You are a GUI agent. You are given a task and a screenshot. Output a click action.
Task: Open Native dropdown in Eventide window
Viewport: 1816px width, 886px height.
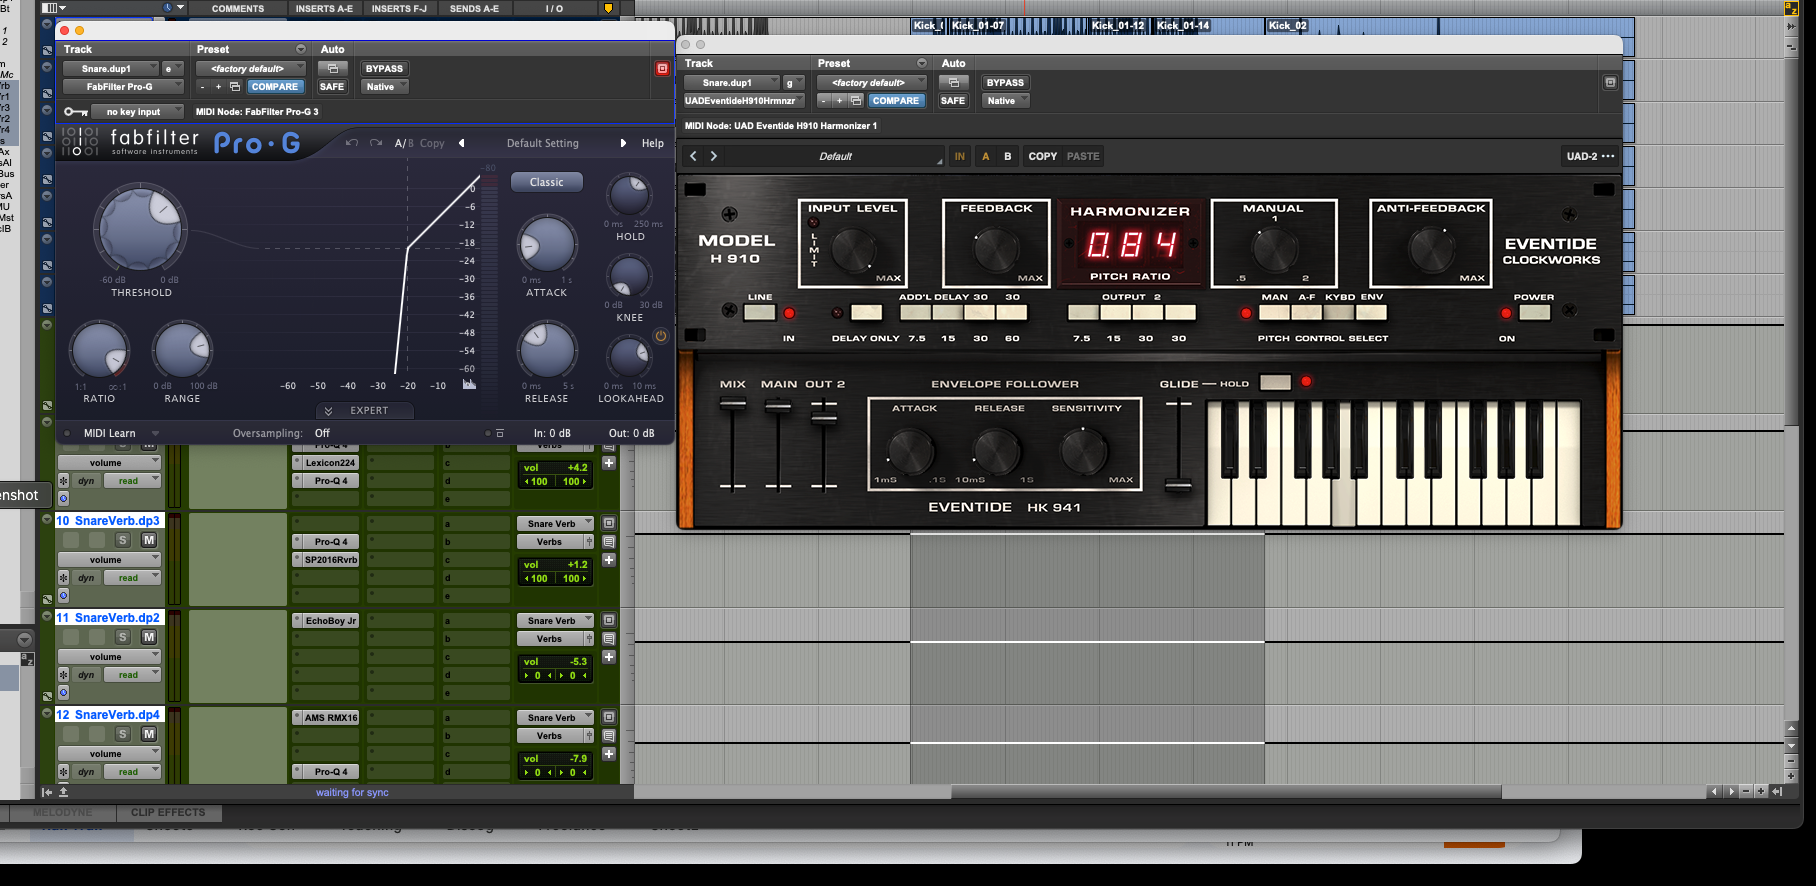(x=1005, y=101)
